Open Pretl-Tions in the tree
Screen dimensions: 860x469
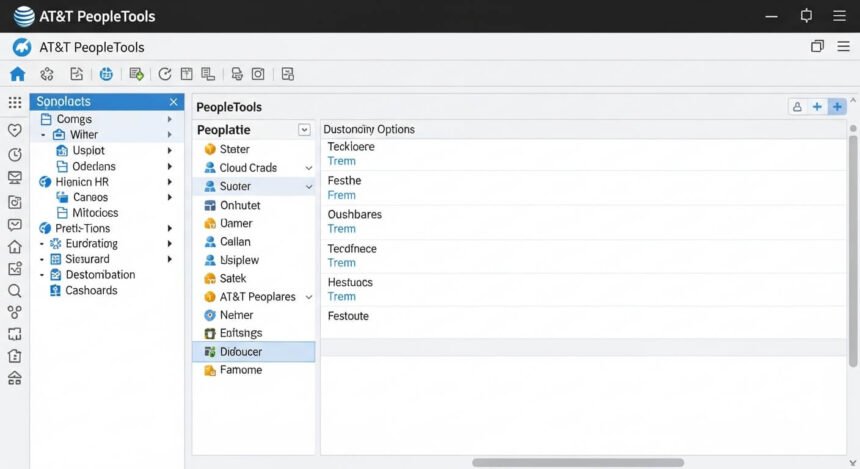[x=82, y=228]
